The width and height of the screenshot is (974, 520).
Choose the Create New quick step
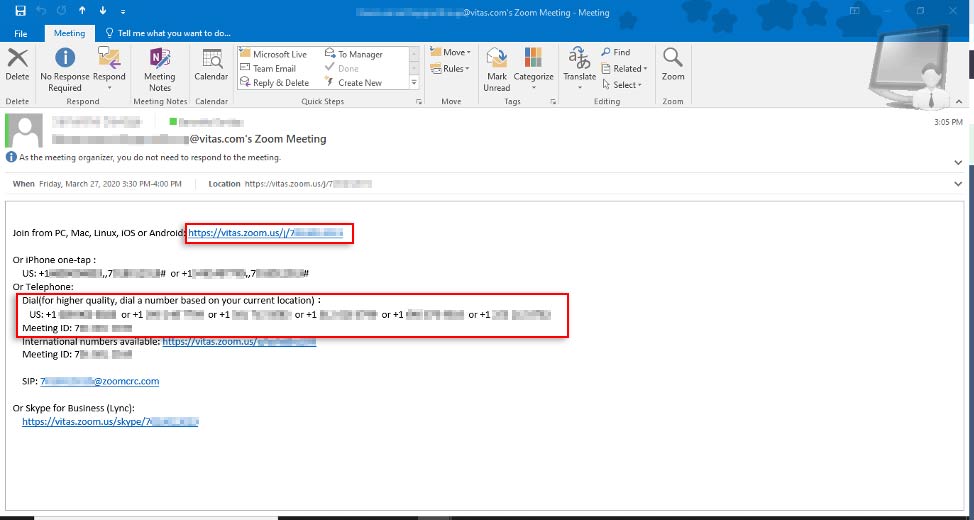tap(353, 83)
